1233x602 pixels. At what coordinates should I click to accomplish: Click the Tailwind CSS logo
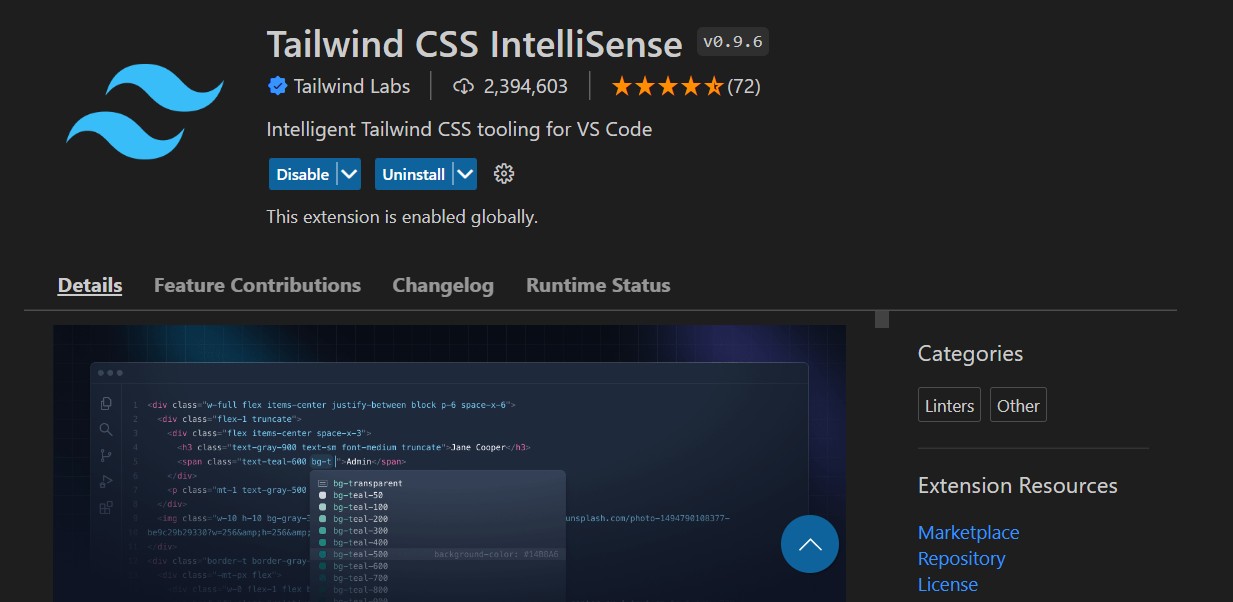click(x=145, y=112)
